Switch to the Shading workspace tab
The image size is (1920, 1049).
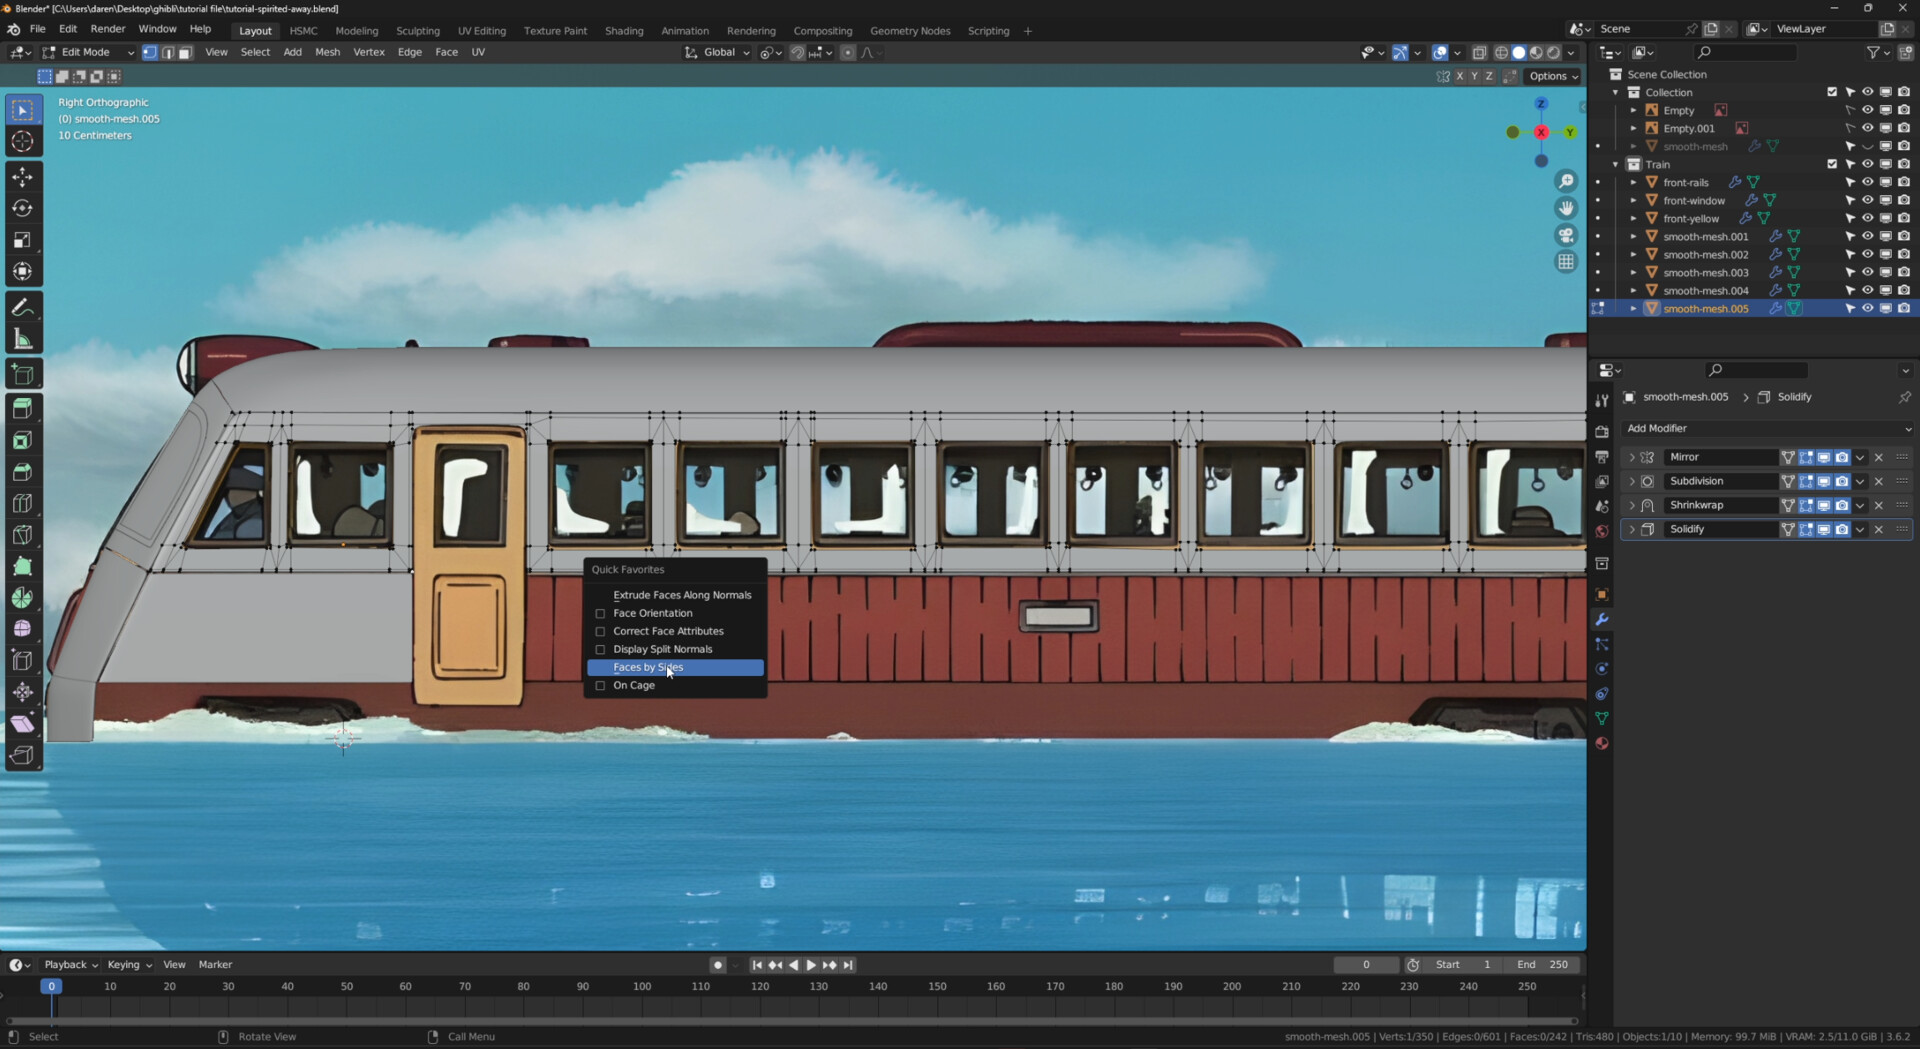click(x=623, y=31)
